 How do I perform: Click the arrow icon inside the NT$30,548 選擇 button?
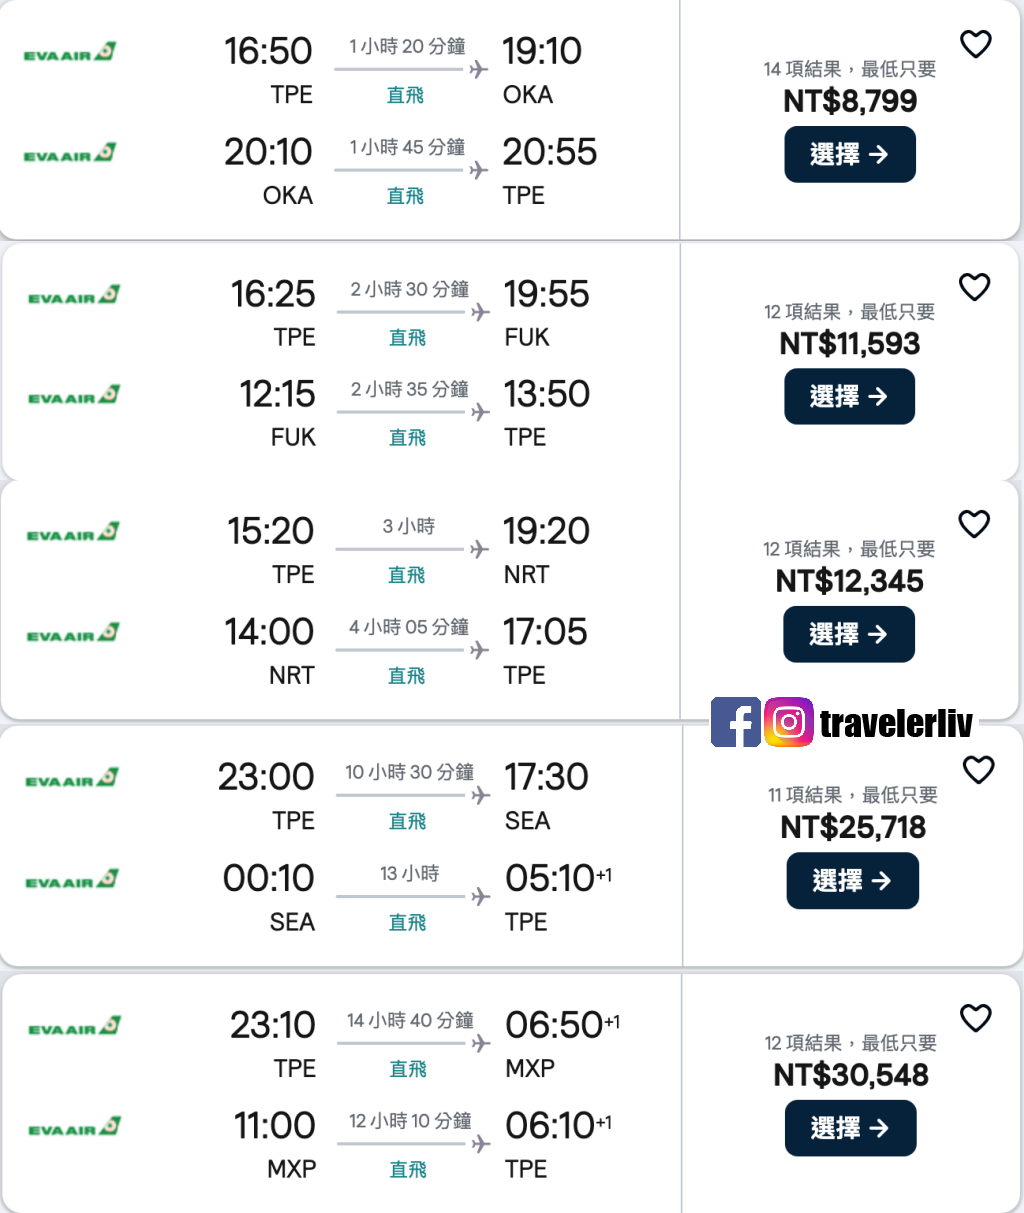(880, 1128)
